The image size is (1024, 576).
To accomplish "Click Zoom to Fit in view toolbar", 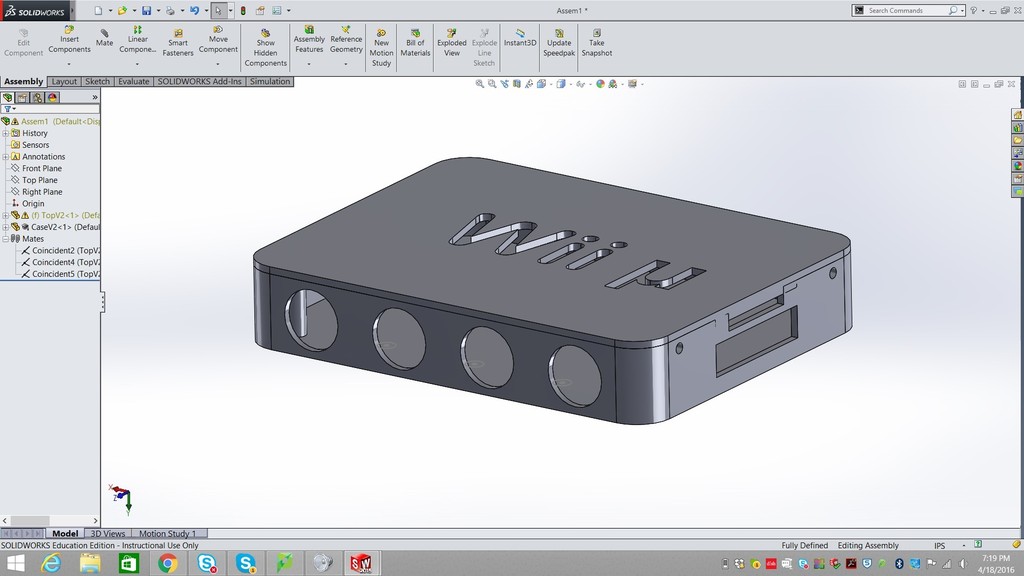I will (x=479, y=84).
